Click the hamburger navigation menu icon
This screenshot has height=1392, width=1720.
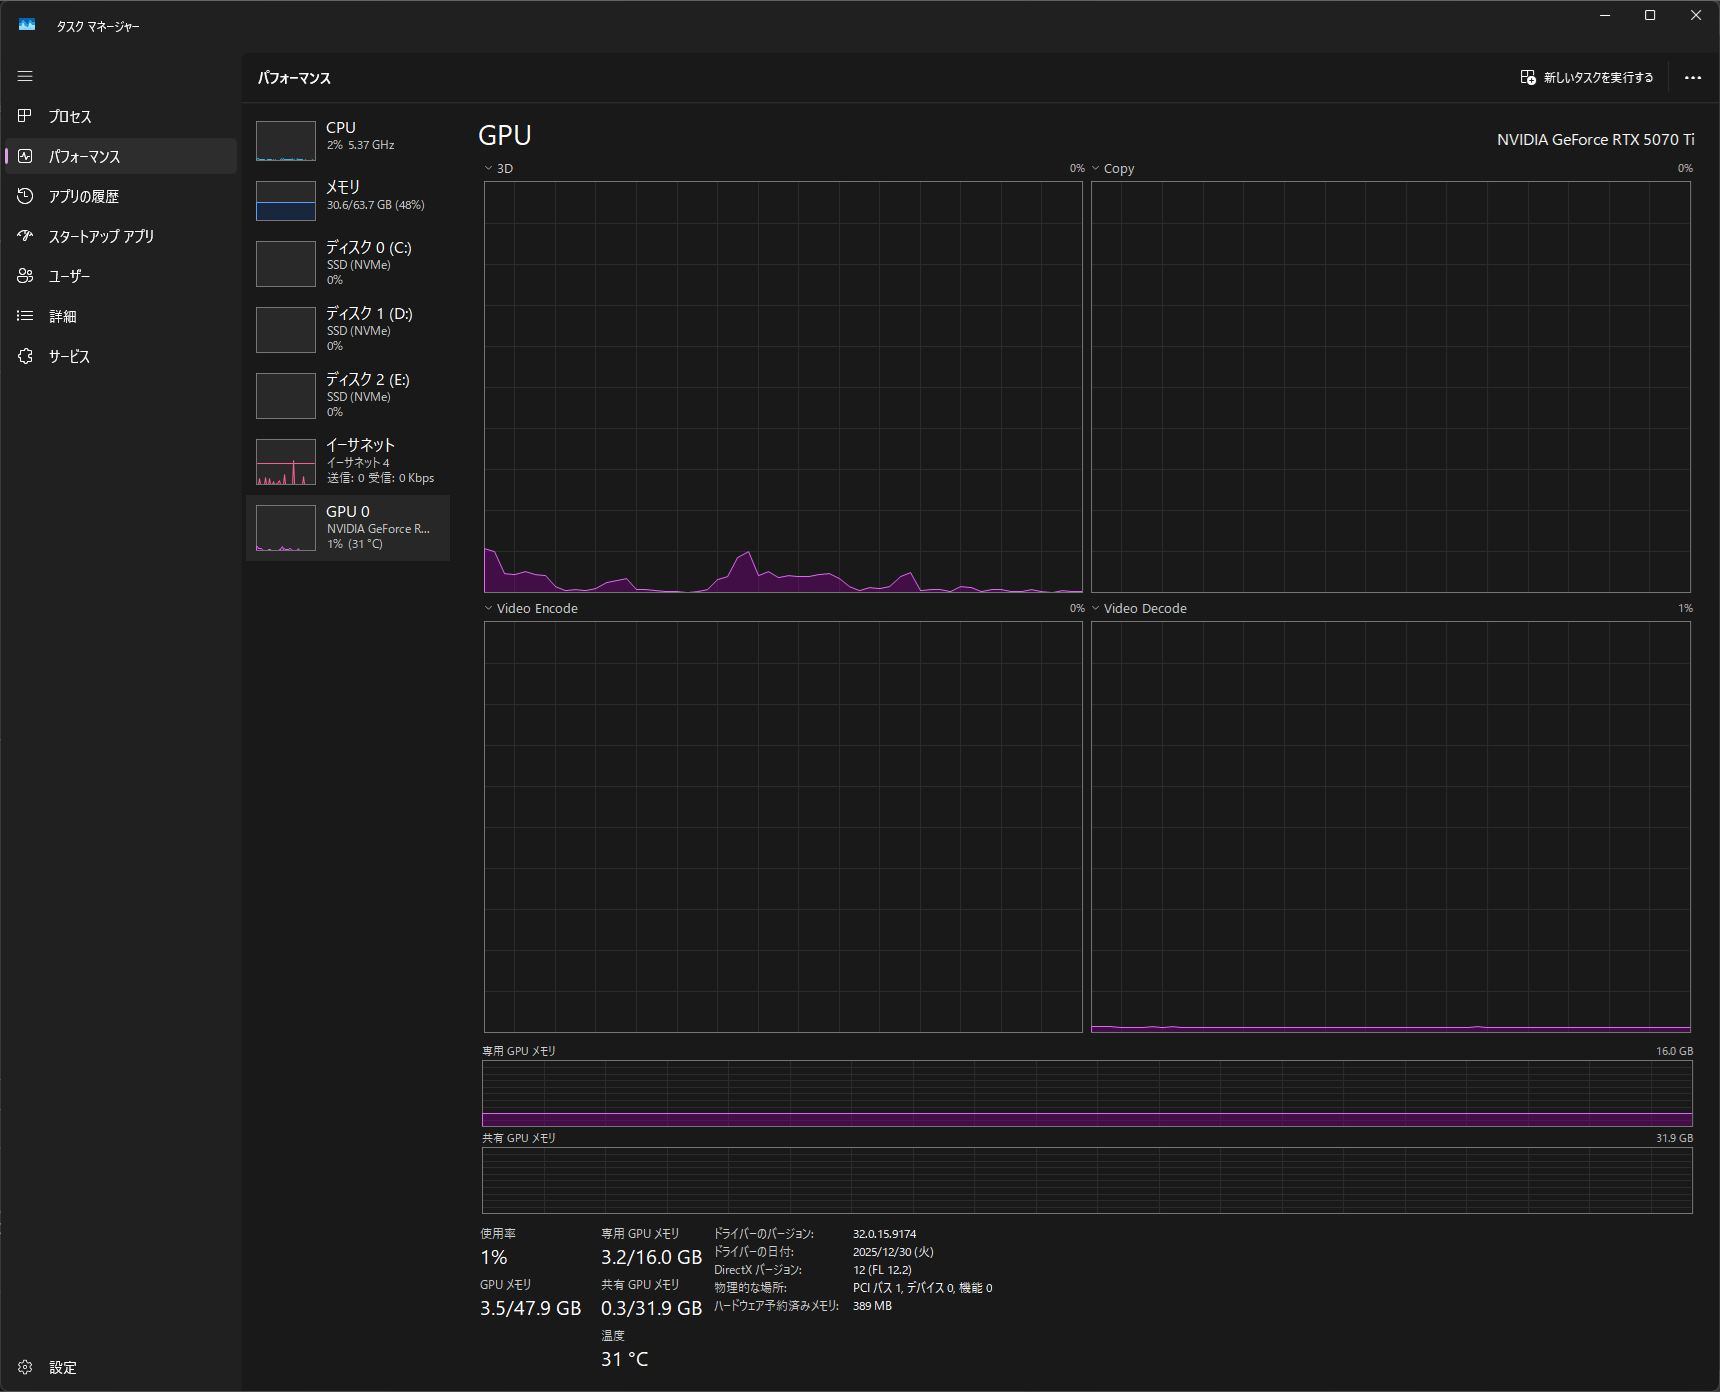[x=25, y=76]
